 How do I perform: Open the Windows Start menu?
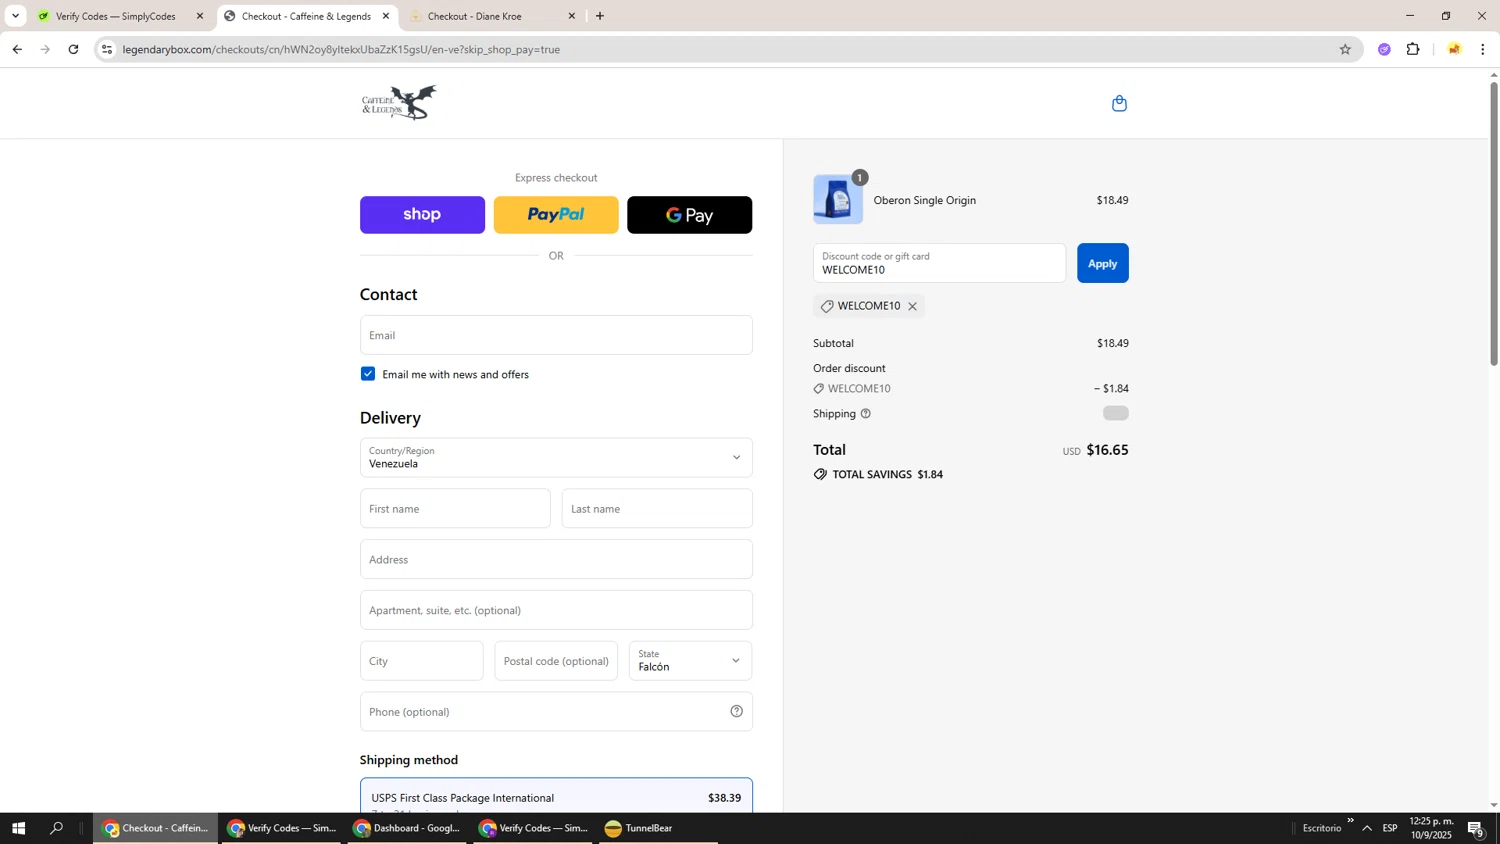[x=17, y=828]
